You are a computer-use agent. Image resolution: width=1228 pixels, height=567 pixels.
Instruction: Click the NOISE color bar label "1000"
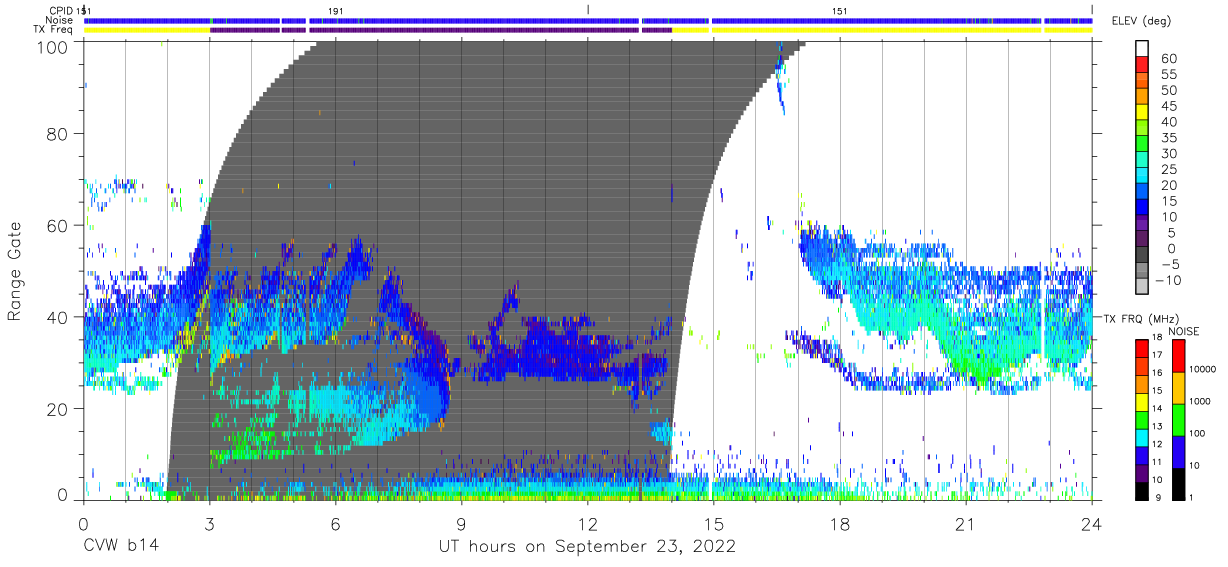(x=1202, y=401)
